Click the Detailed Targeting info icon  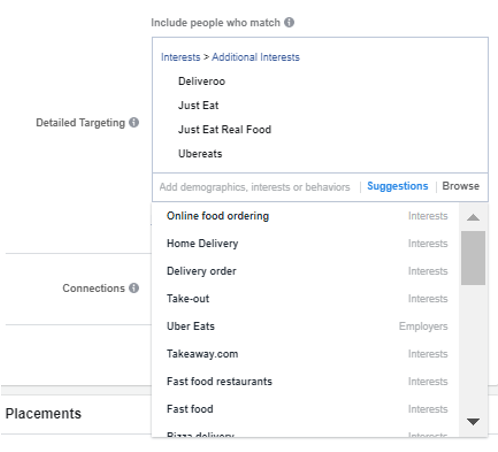pos(134,122)
